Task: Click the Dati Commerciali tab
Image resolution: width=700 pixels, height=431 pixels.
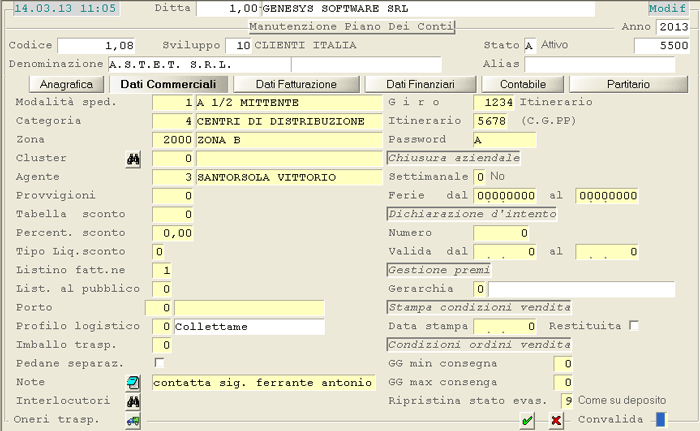Action: pyautogui.click(x=168, y=84)
